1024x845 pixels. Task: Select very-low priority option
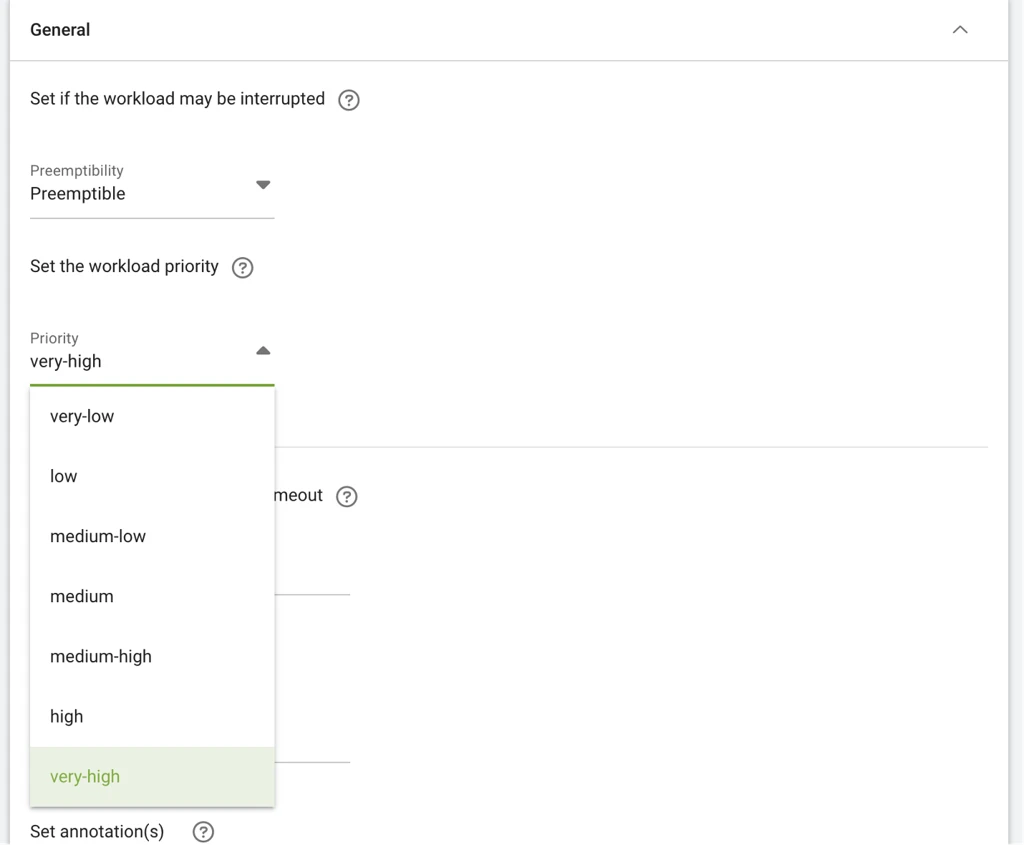152,417
